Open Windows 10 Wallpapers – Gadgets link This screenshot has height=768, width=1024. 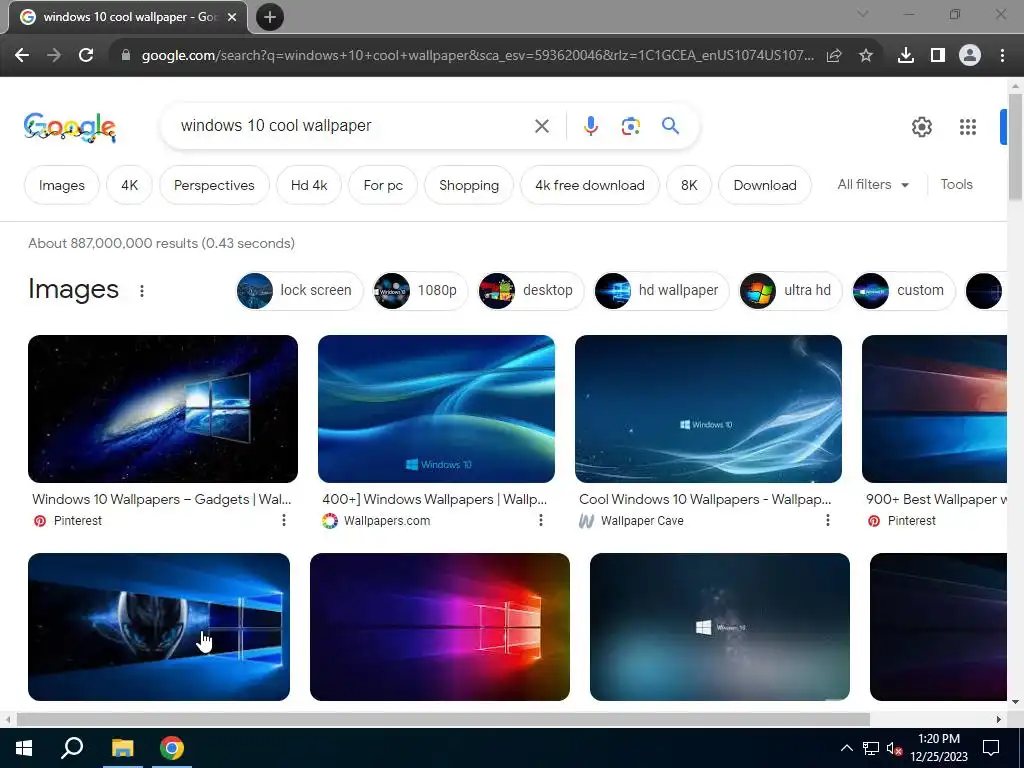(x=162, y=500)
